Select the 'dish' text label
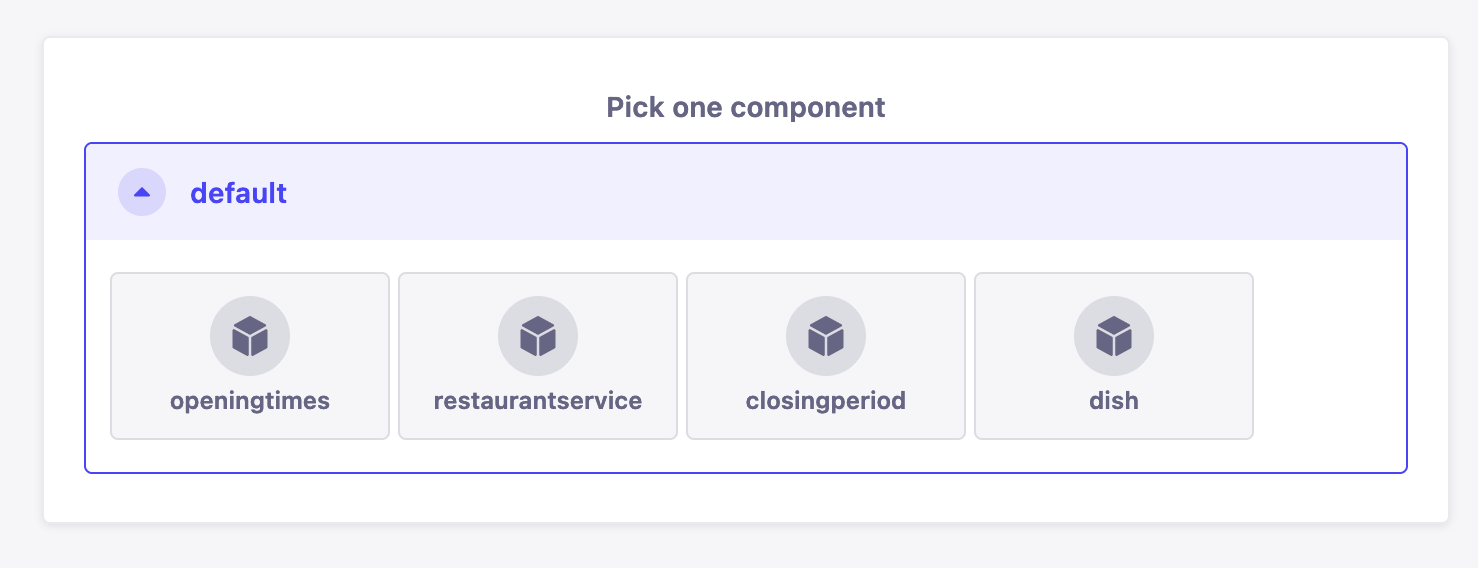Image resolution: width=1478 pixels, height=568 pixels. pyautogui.click(x=1114, y=401)
